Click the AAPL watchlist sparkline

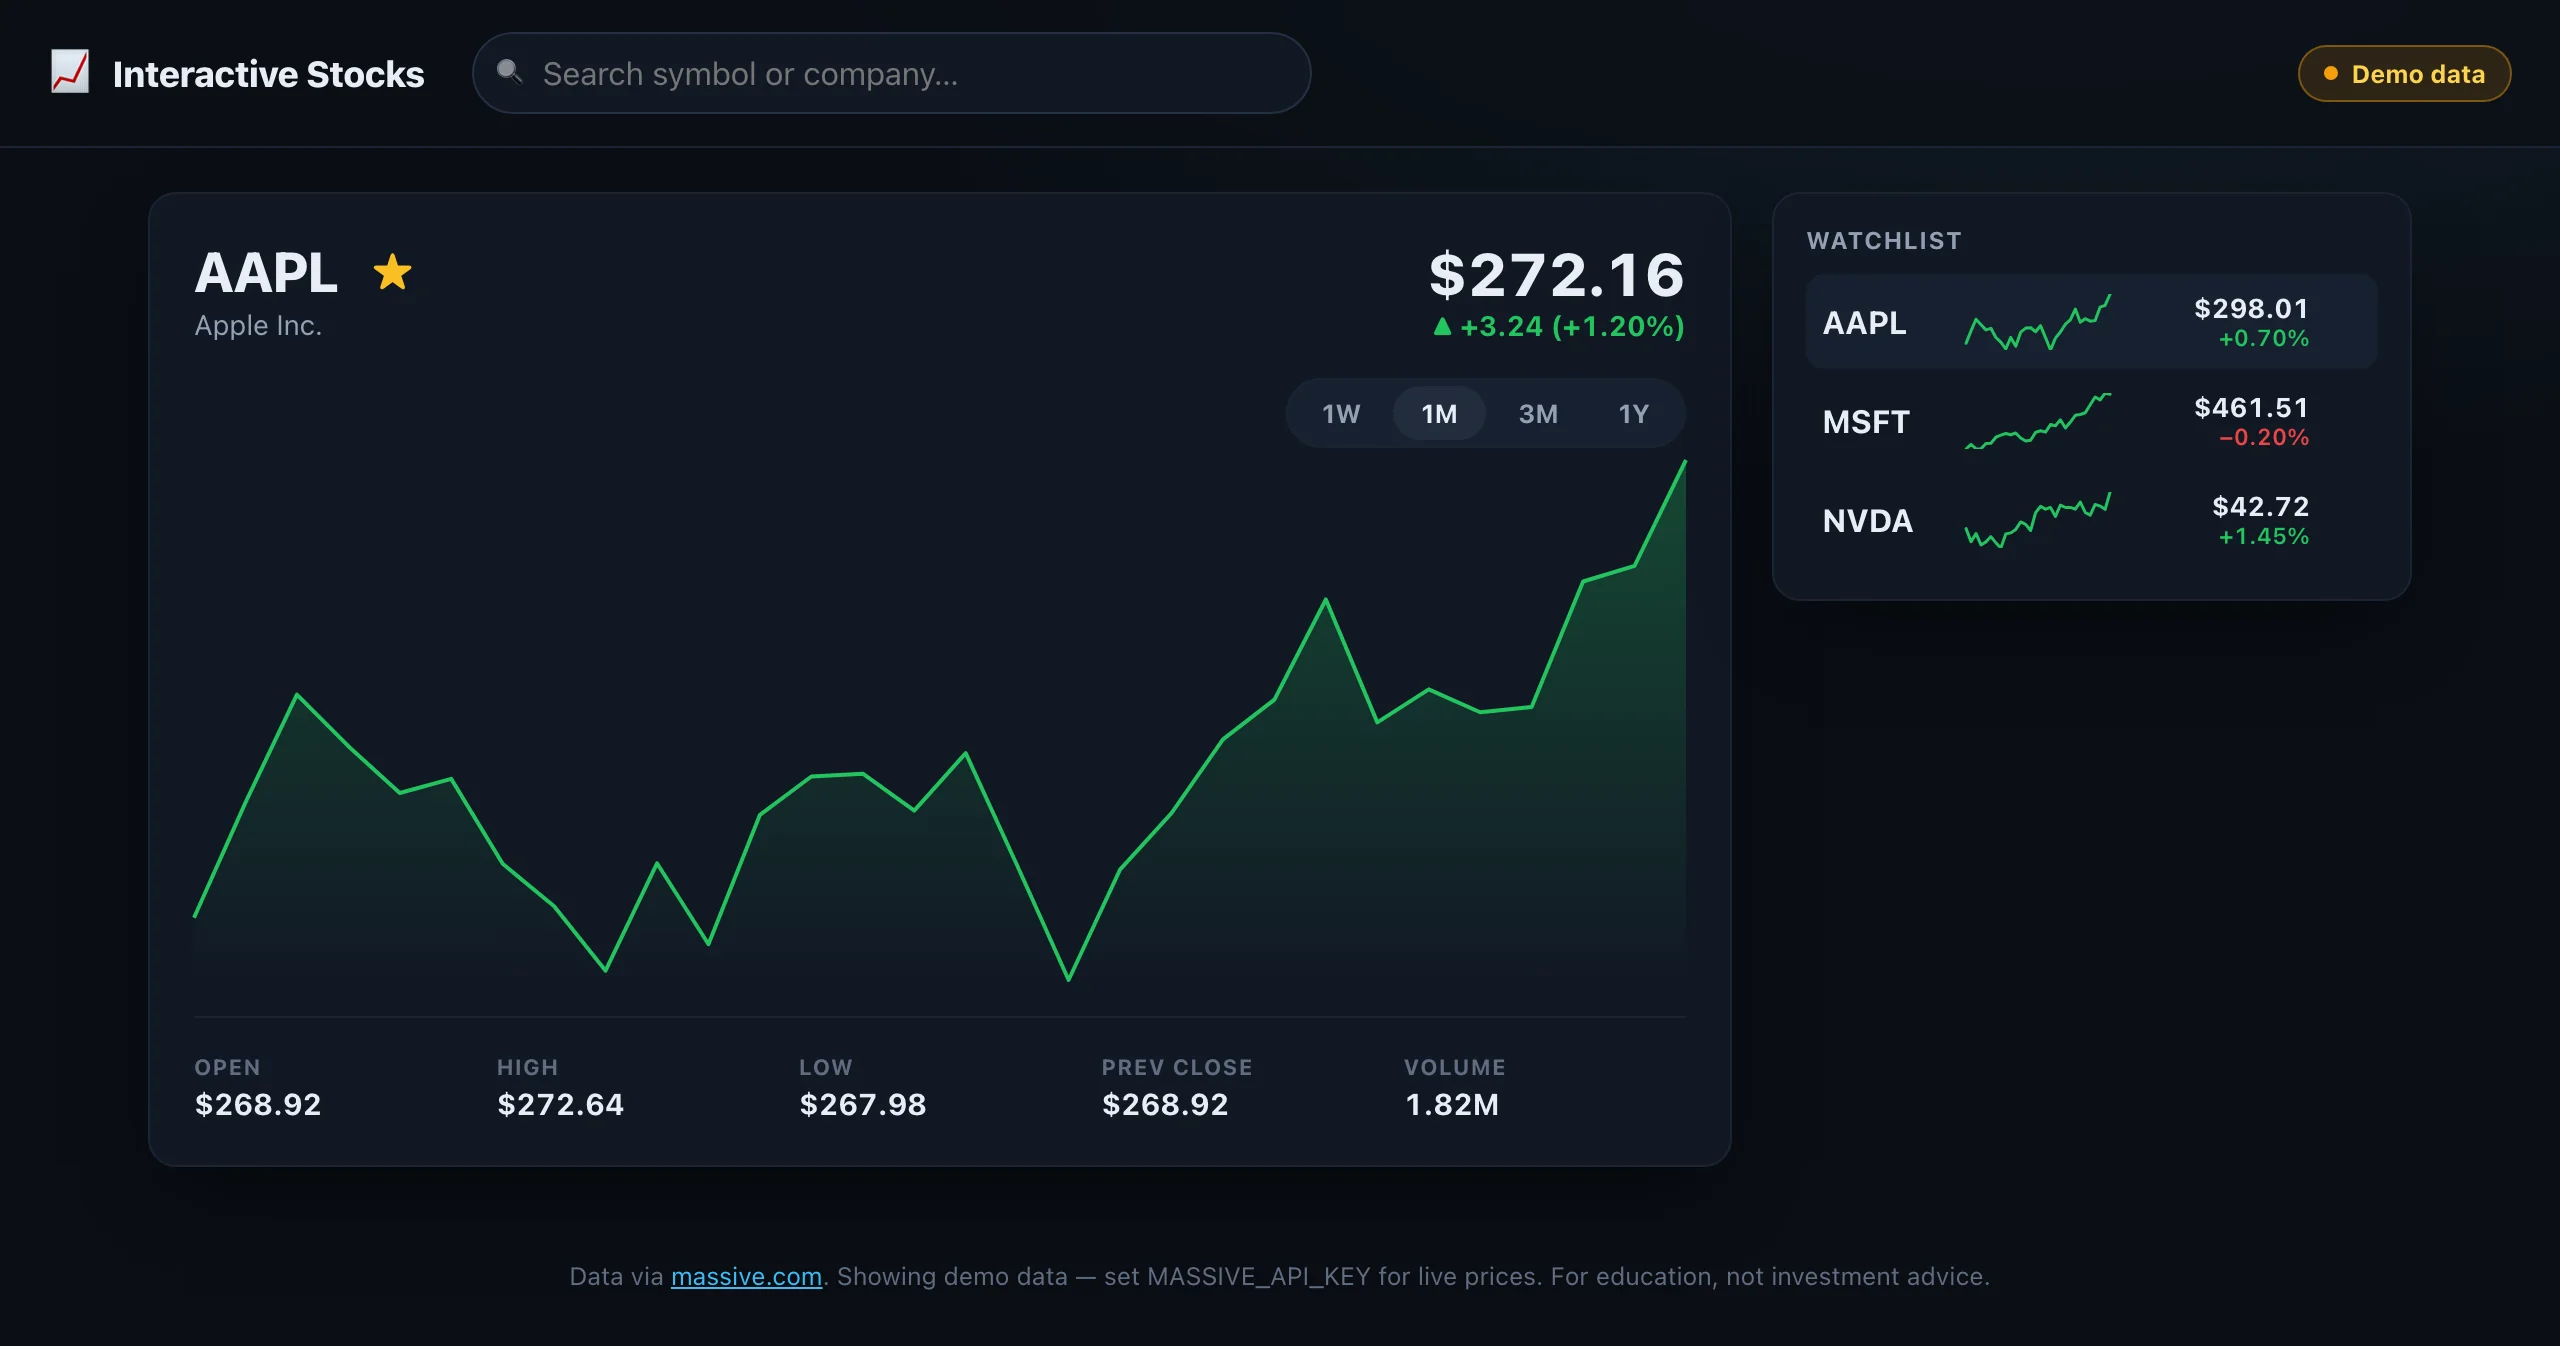click(x=2038, y=322)
